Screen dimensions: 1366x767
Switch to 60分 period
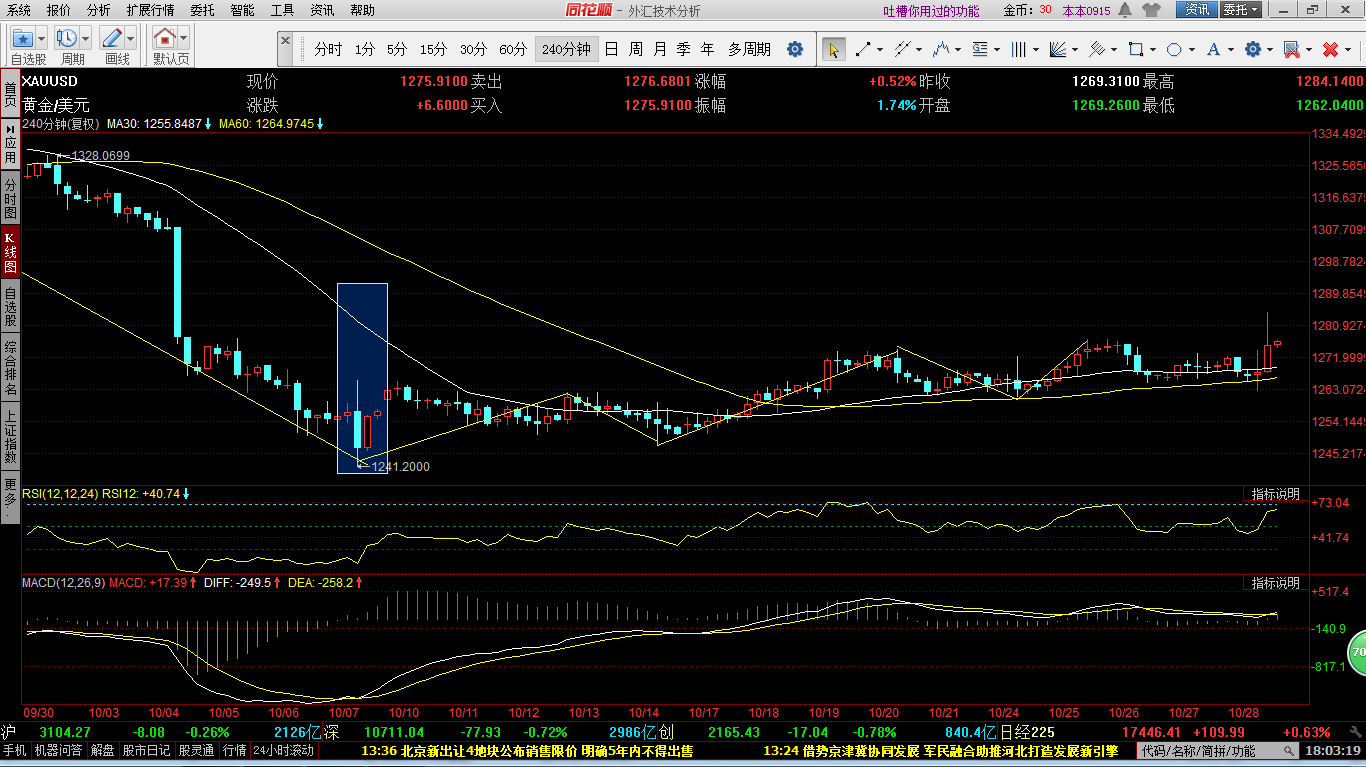tap(513, 49)
